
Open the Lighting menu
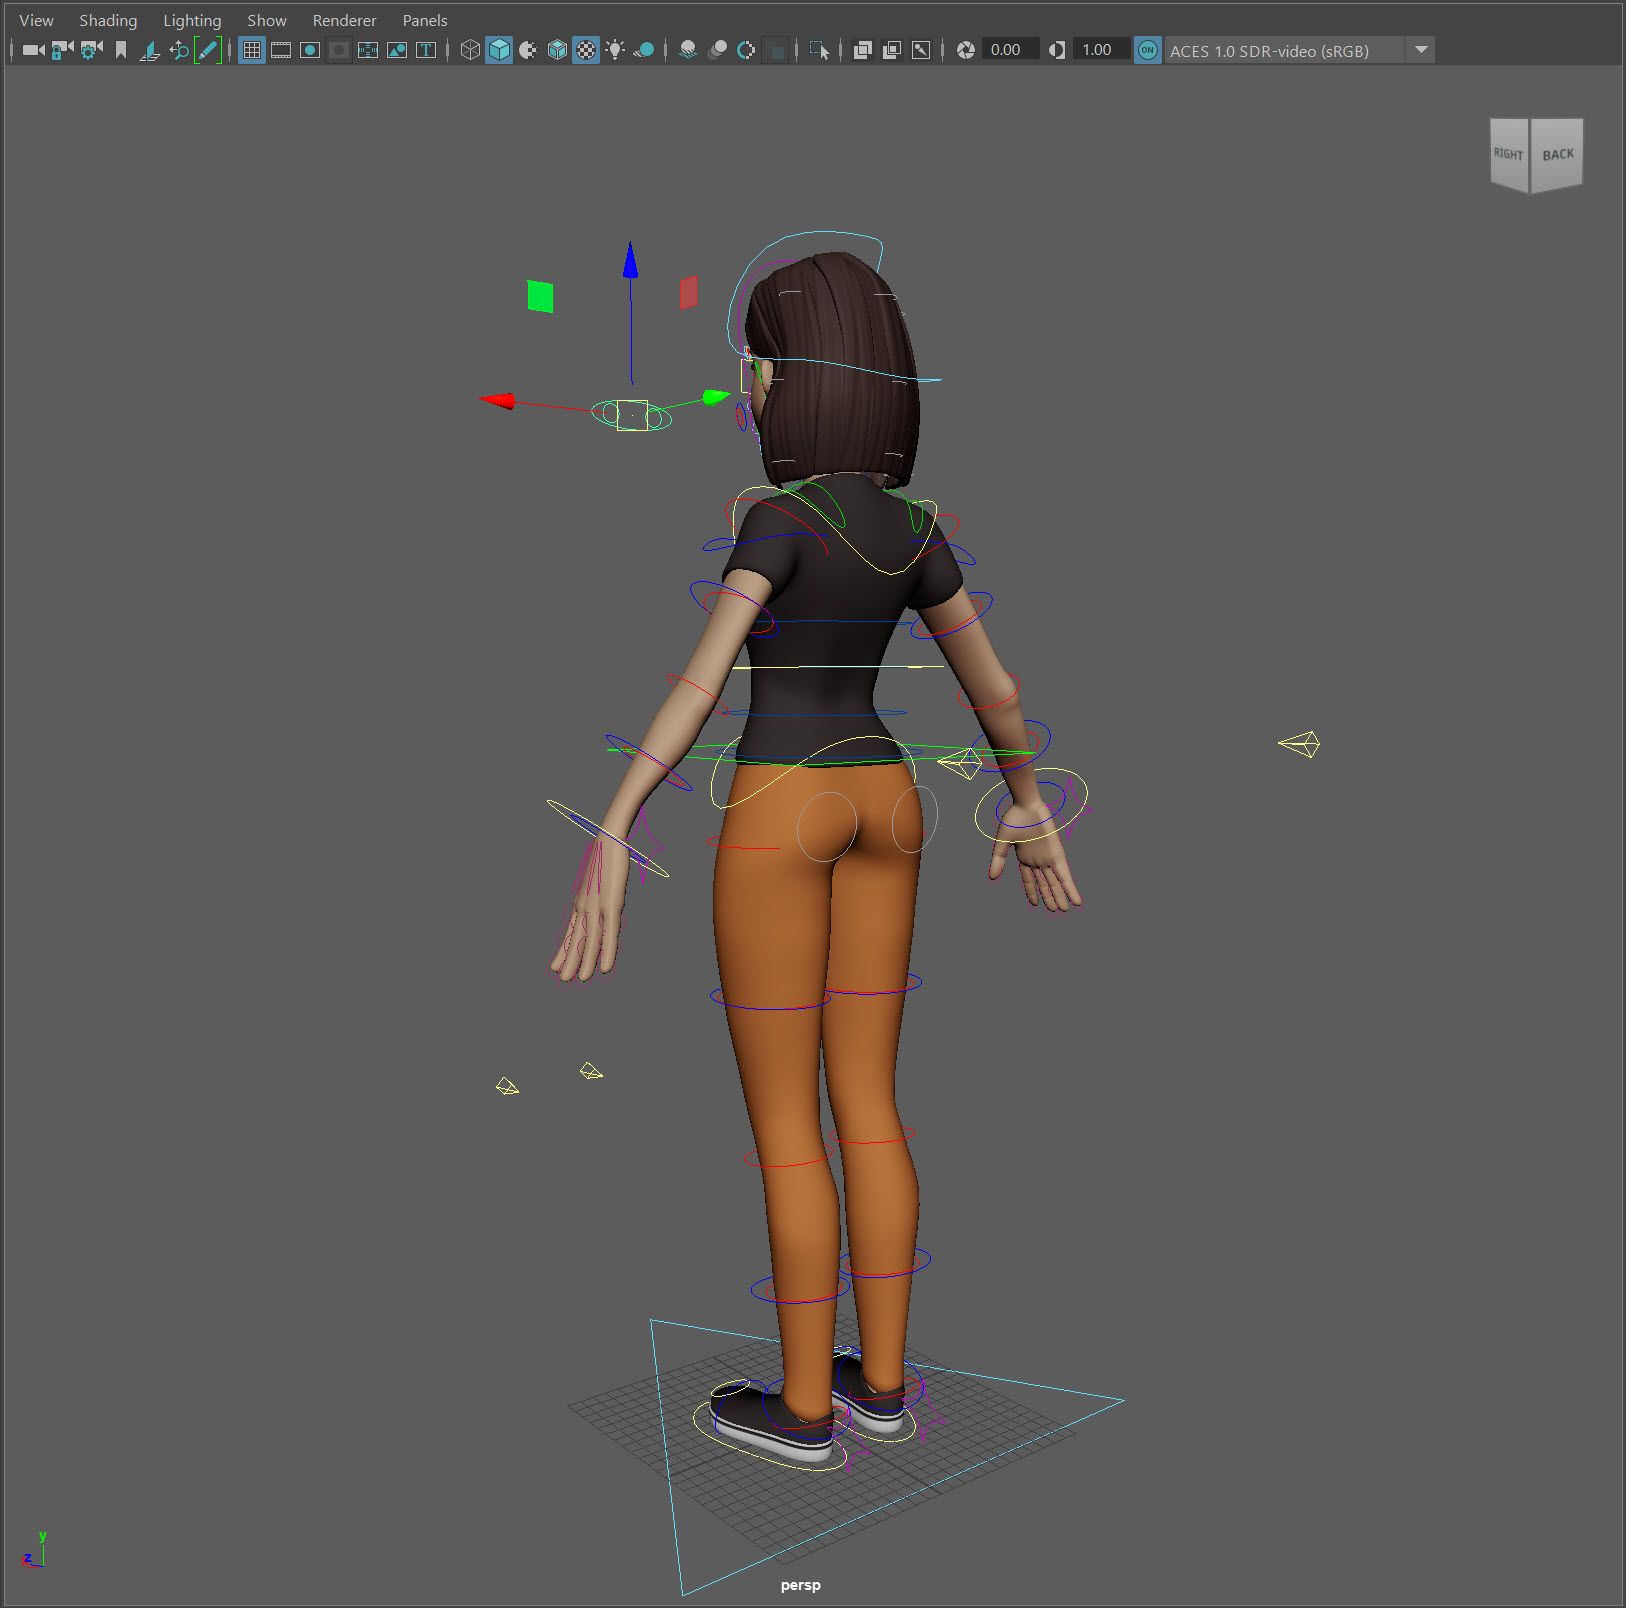(x=192, y=20)
